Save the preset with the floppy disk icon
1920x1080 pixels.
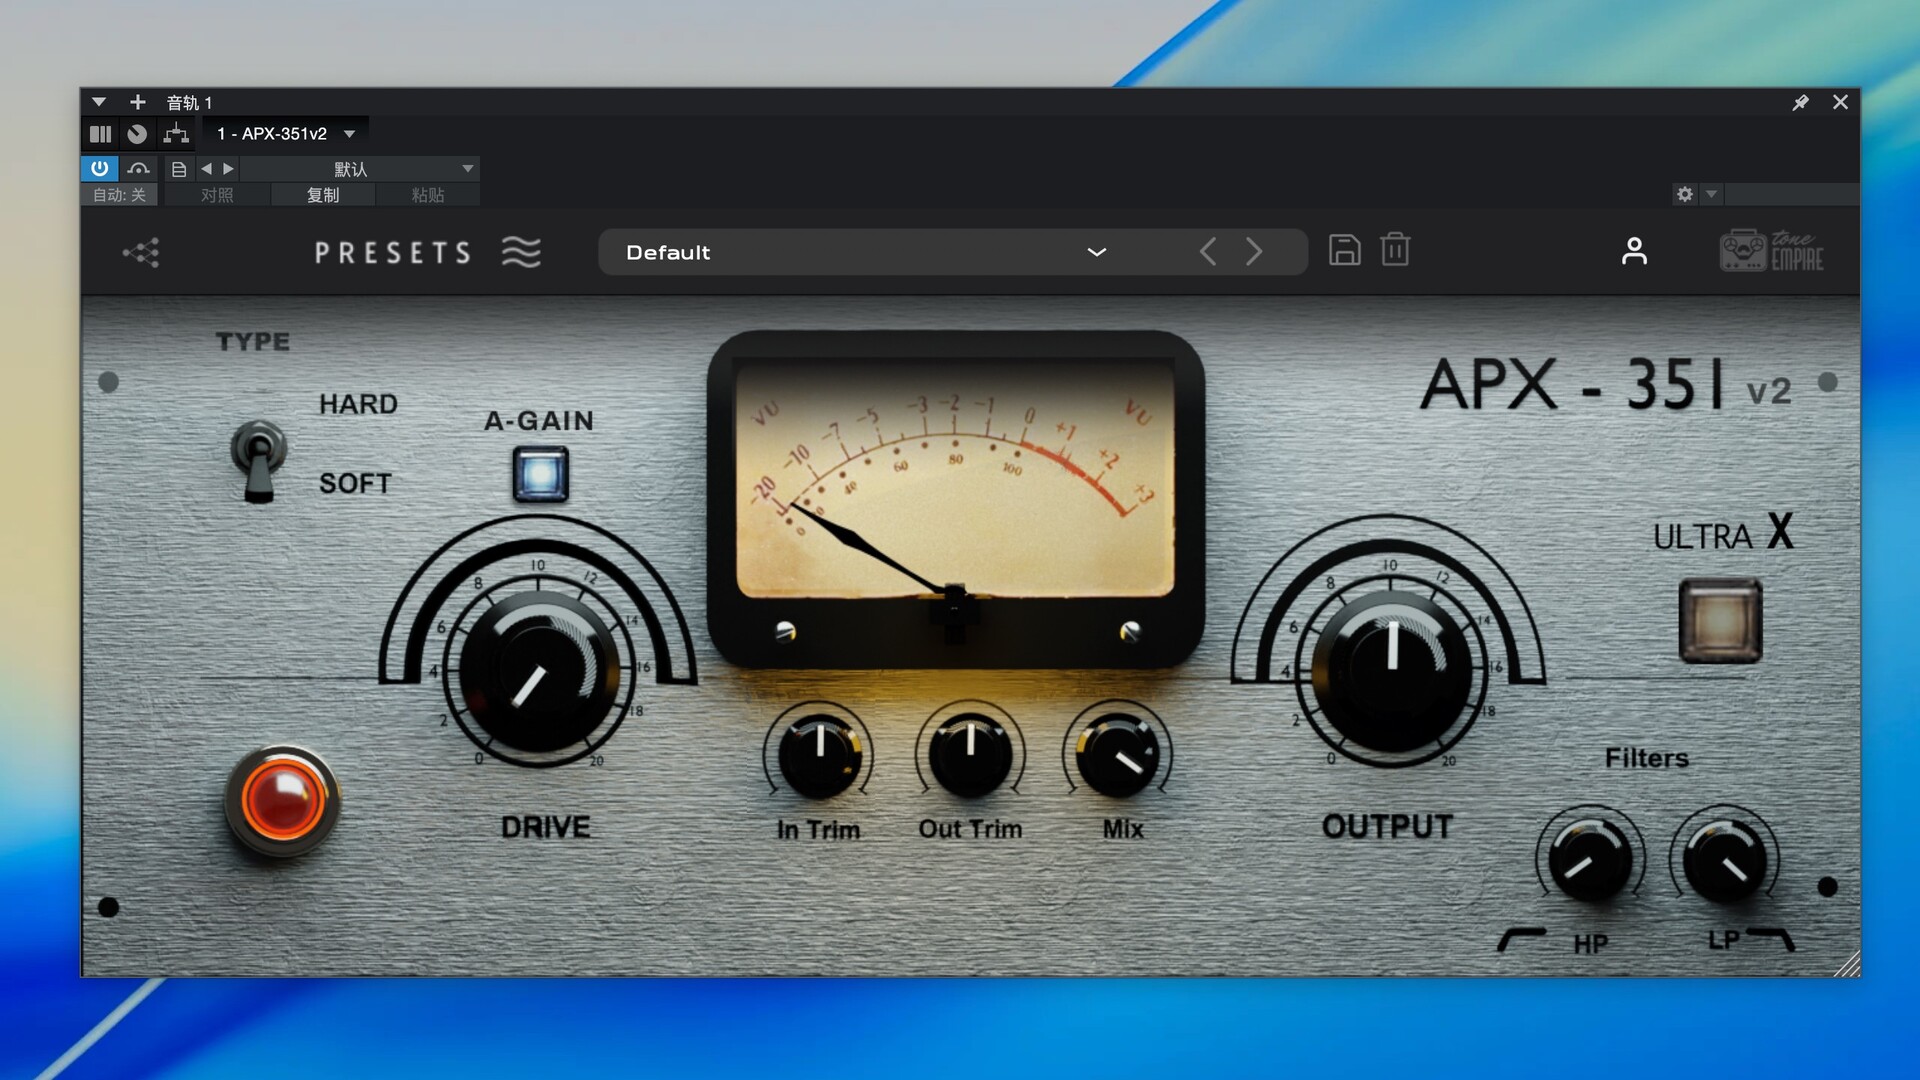coord(1344,250)
